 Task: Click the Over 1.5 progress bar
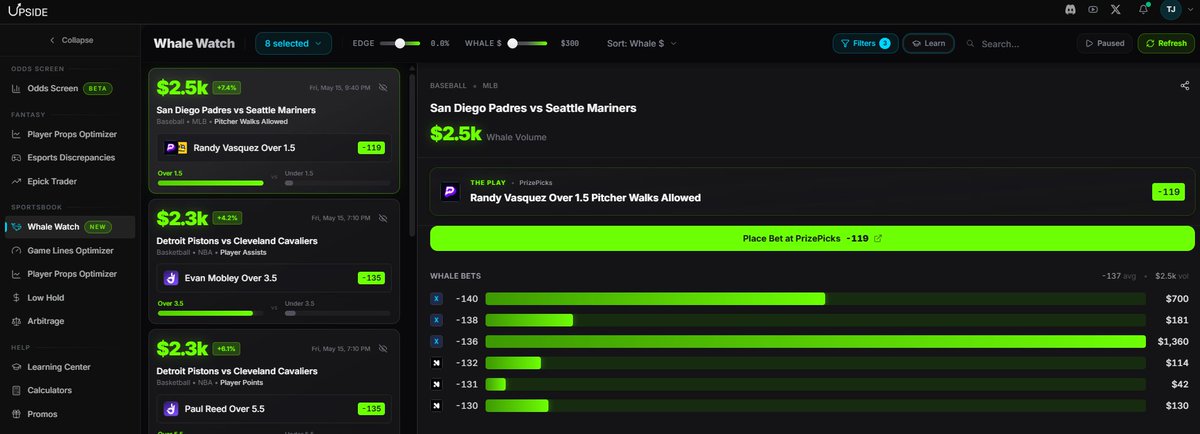point(210,183)
